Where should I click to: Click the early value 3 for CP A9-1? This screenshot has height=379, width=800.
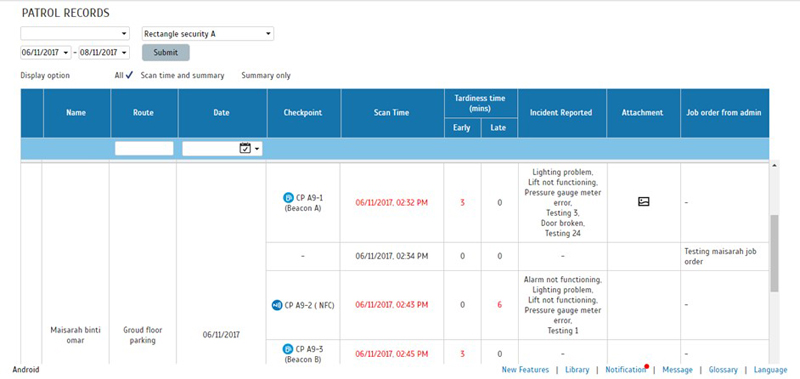[462, 203]
